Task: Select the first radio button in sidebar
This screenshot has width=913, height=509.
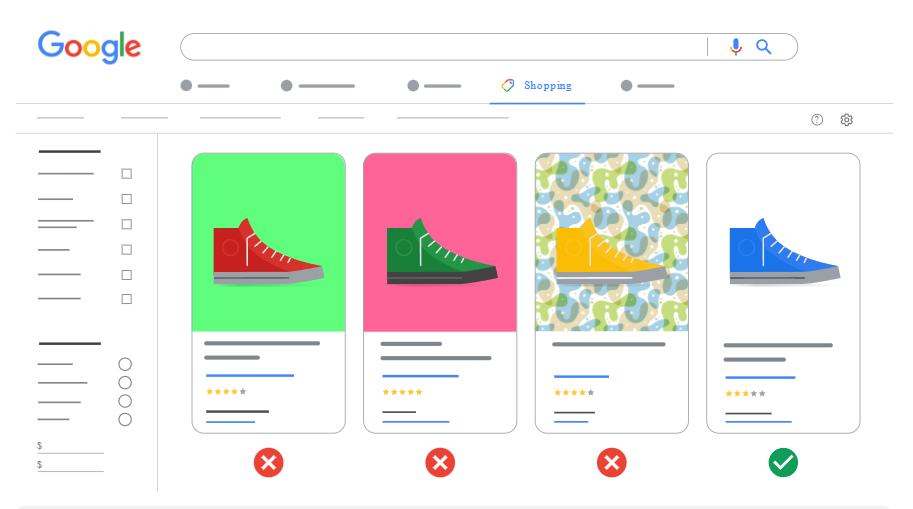Action: click(x=125, y=364)
